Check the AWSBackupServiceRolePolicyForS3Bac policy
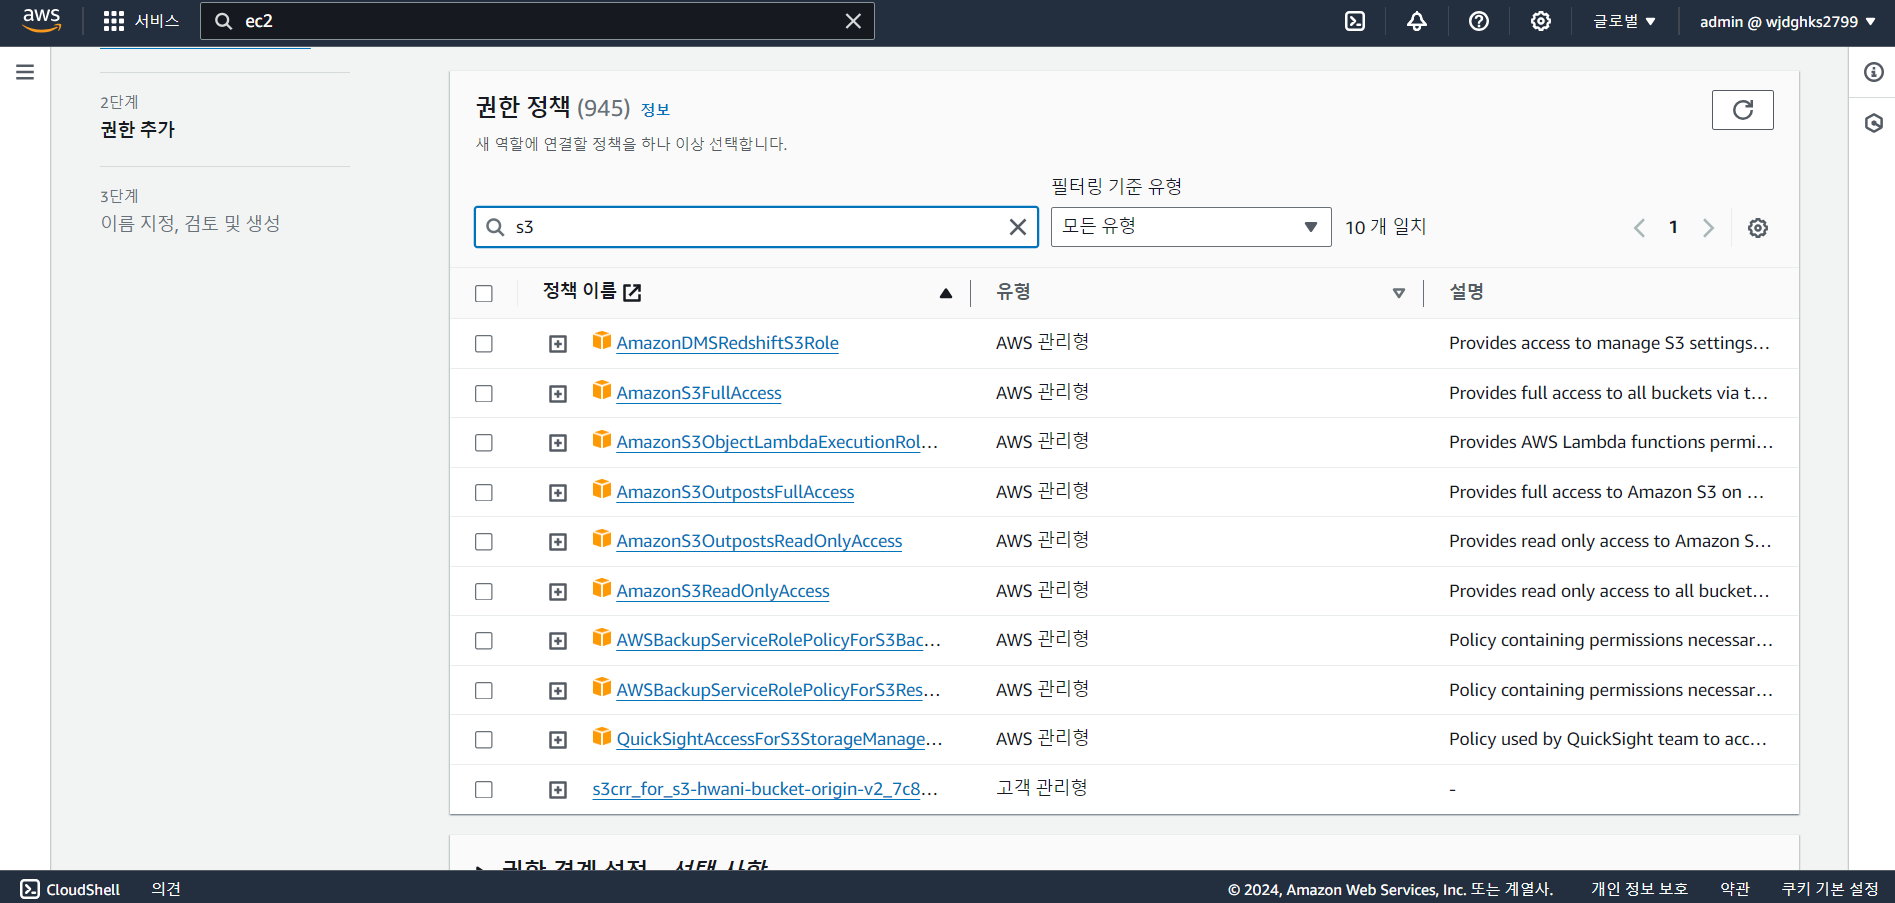The width and height of the screenshot is (1895, 903). (x=484, y=641)
